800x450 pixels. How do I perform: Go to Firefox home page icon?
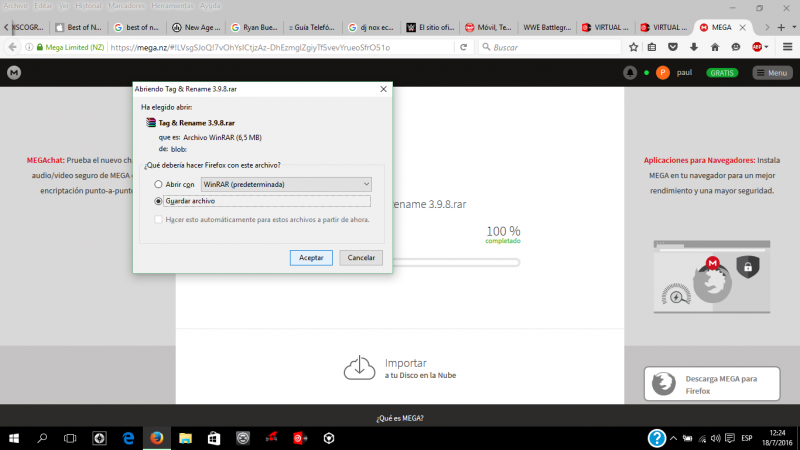(715, 47)
